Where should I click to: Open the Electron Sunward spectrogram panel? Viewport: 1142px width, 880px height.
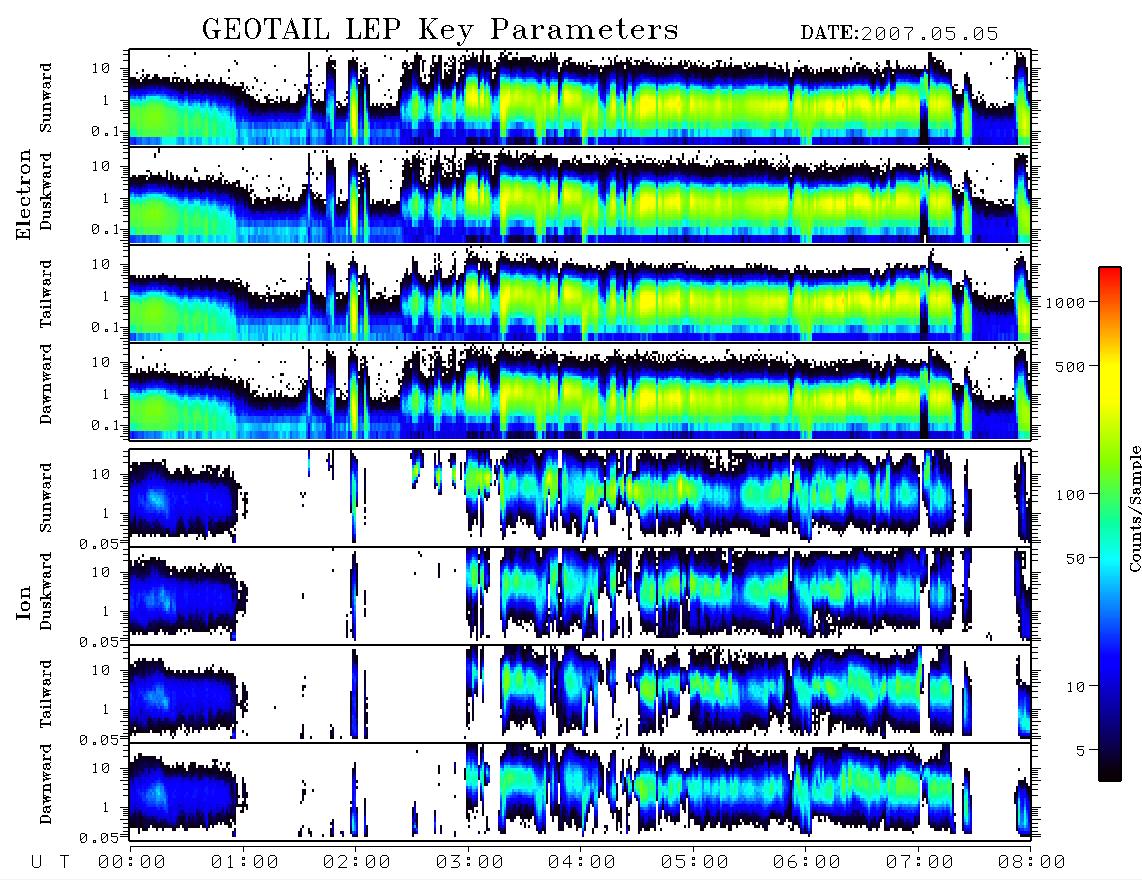580,98
